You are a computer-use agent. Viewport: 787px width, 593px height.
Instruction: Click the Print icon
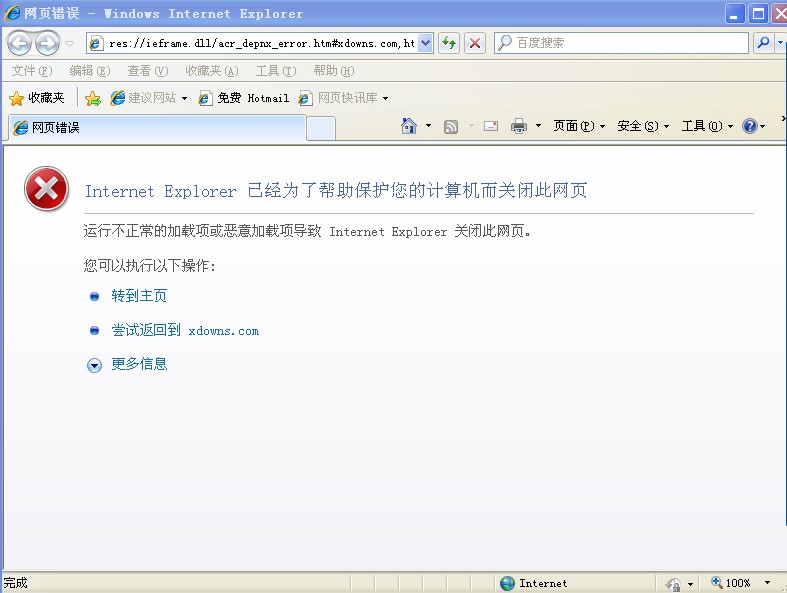tap(519, 126)
